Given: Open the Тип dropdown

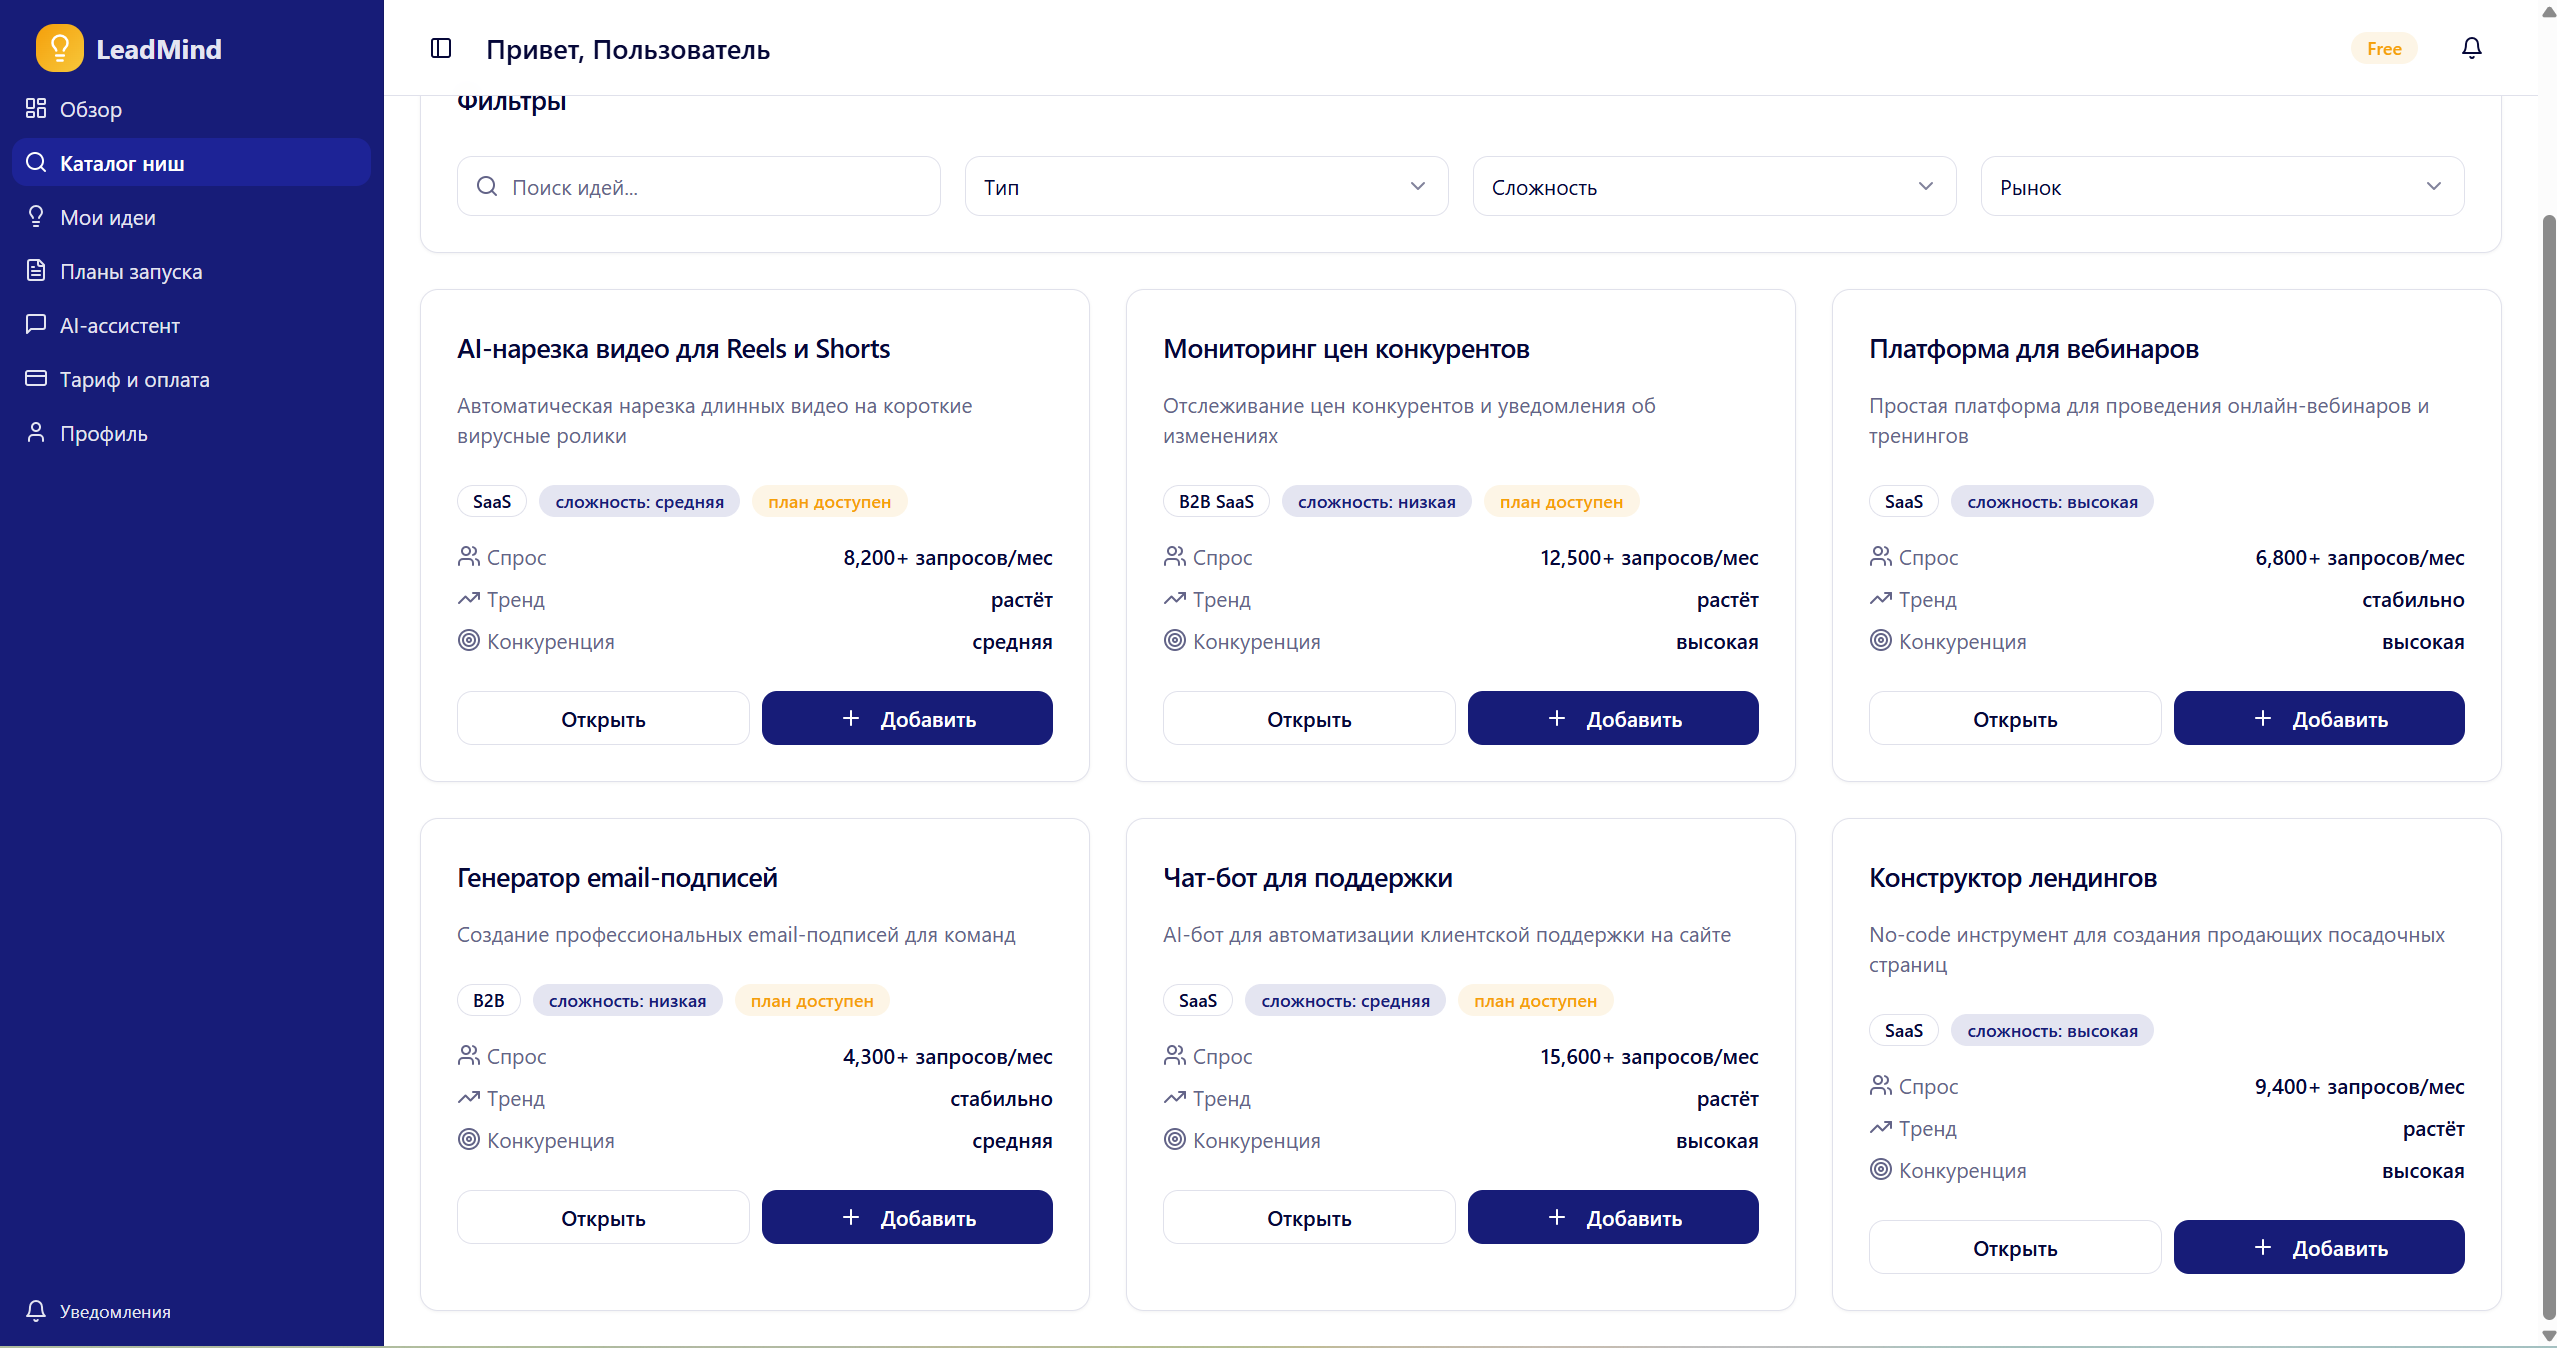Looking at the screenshot, I should coord(1205,186).
